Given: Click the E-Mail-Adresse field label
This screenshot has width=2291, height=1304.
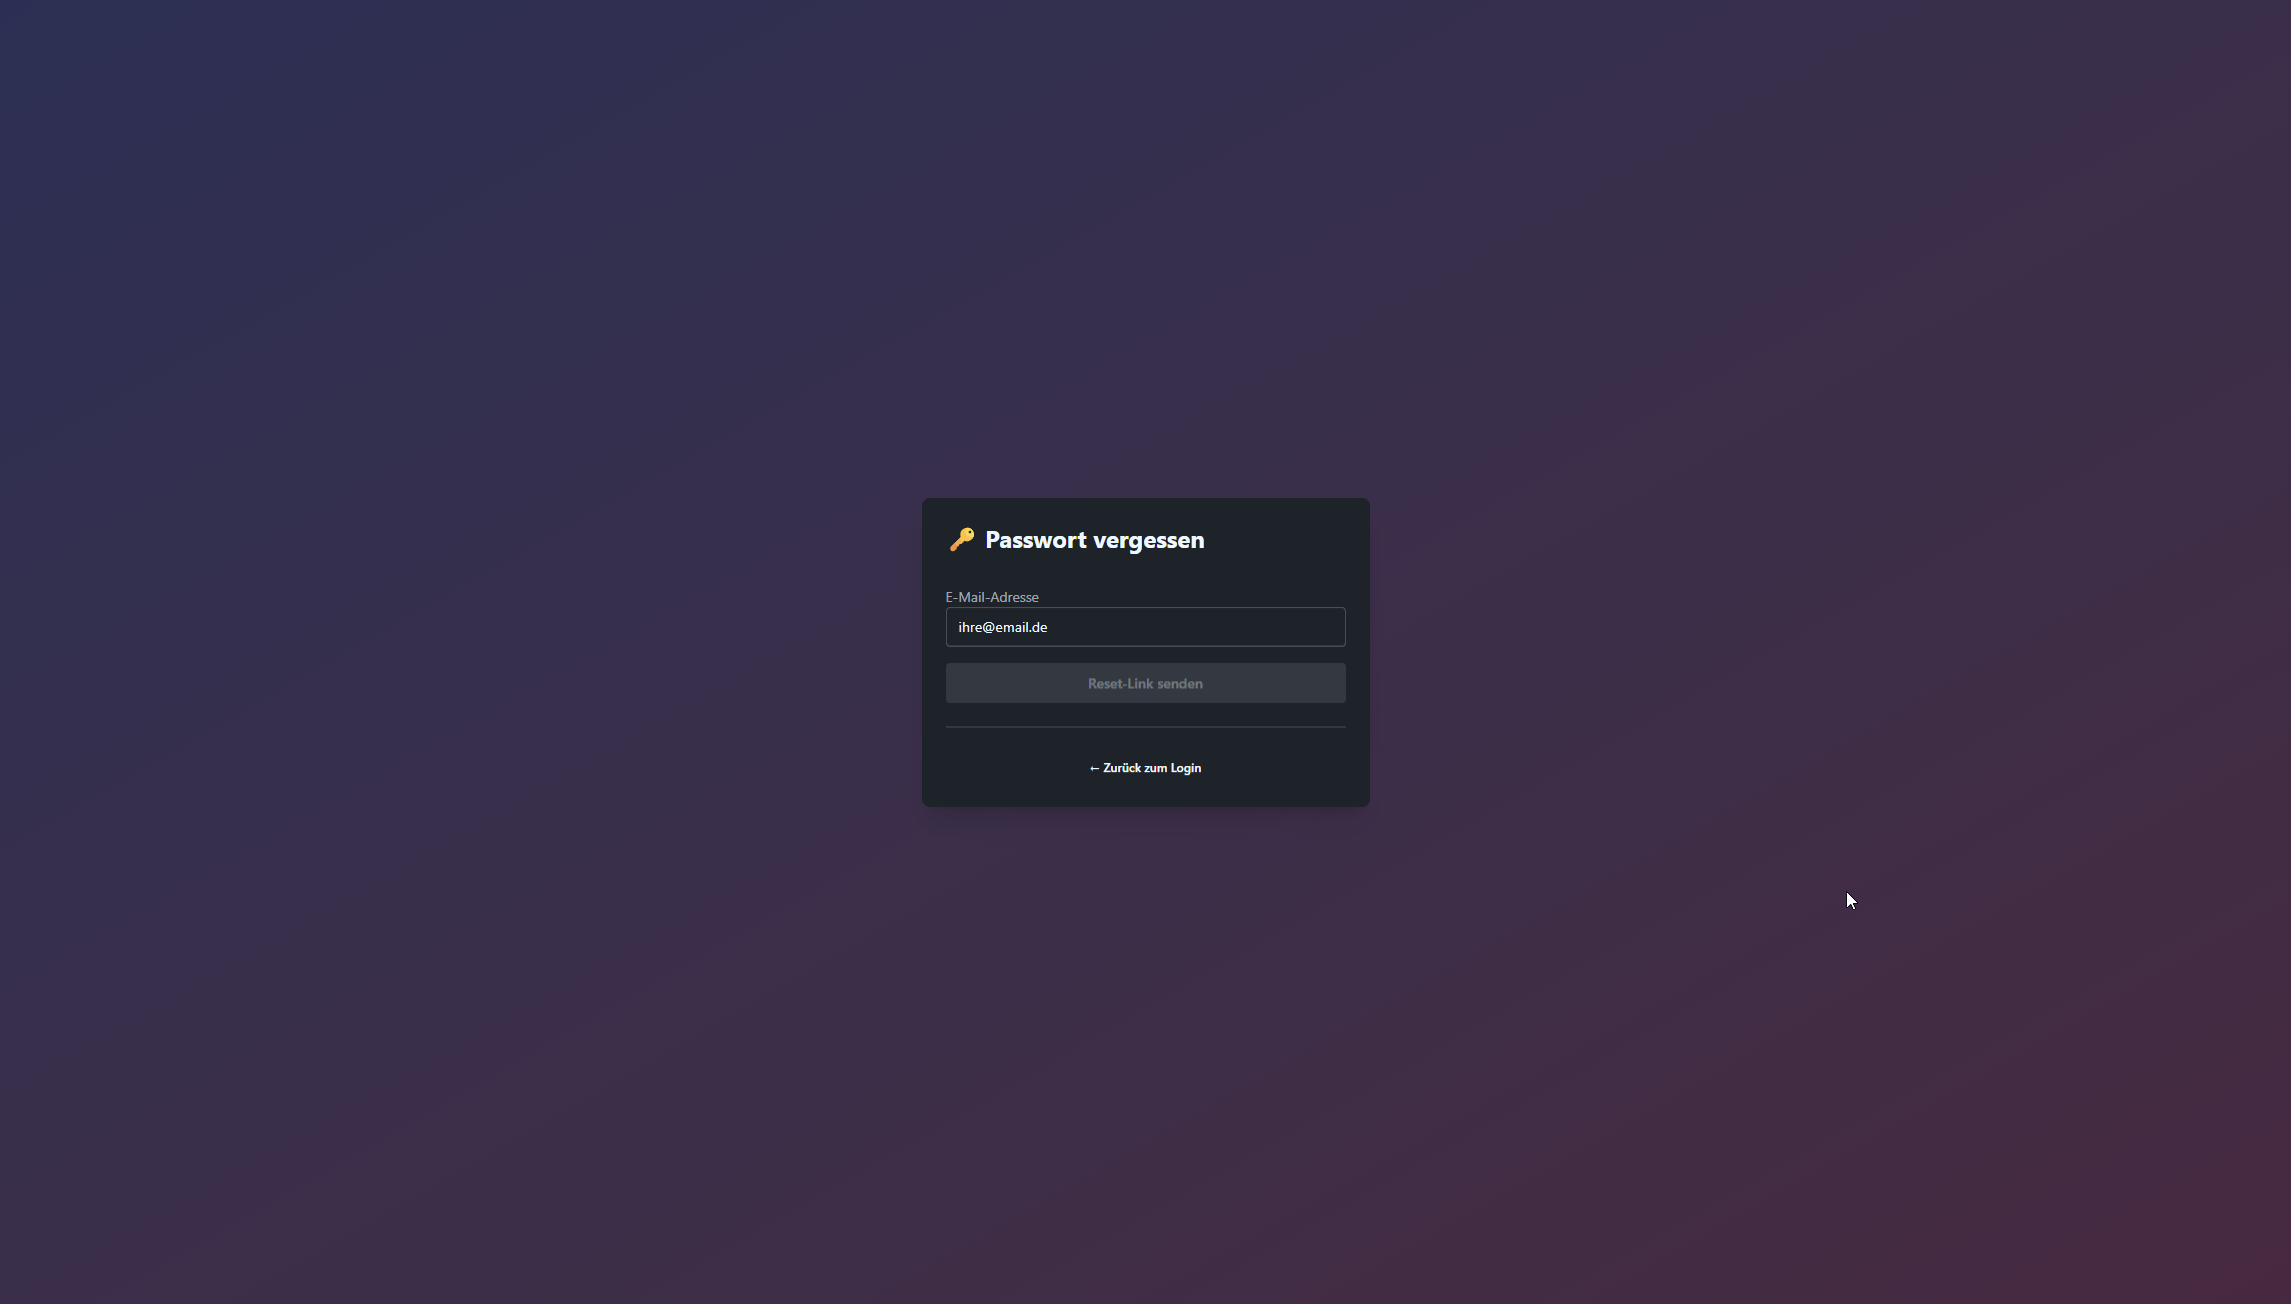Looking at the screenshot, I should 991,597.
